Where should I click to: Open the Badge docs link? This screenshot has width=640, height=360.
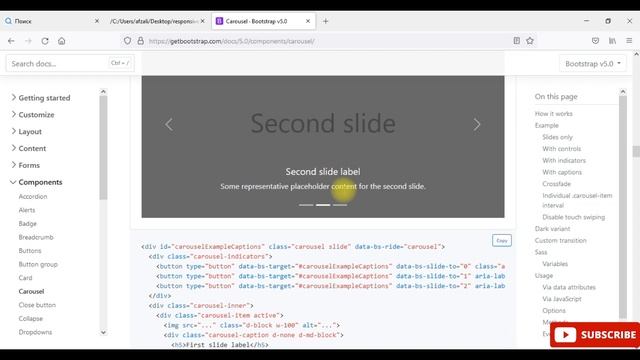tap(27, 223)
